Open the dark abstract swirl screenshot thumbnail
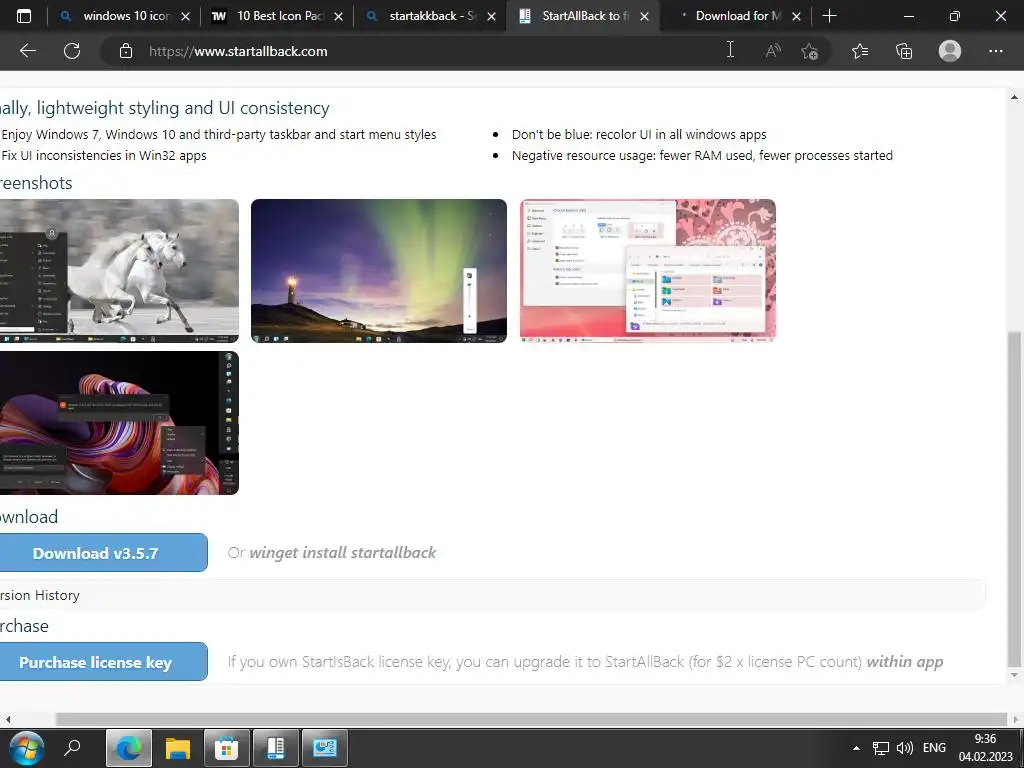This screenshot has width=1024, height=768. click(119, 423)
